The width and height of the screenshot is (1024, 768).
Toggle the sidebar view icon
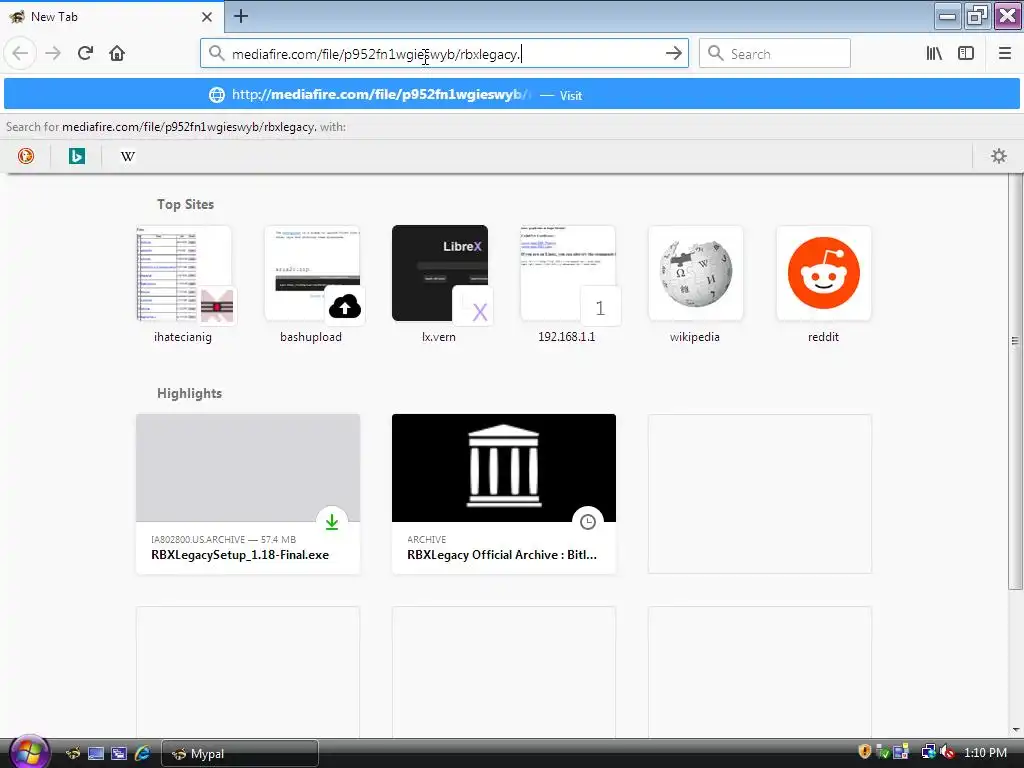[966, 54]
